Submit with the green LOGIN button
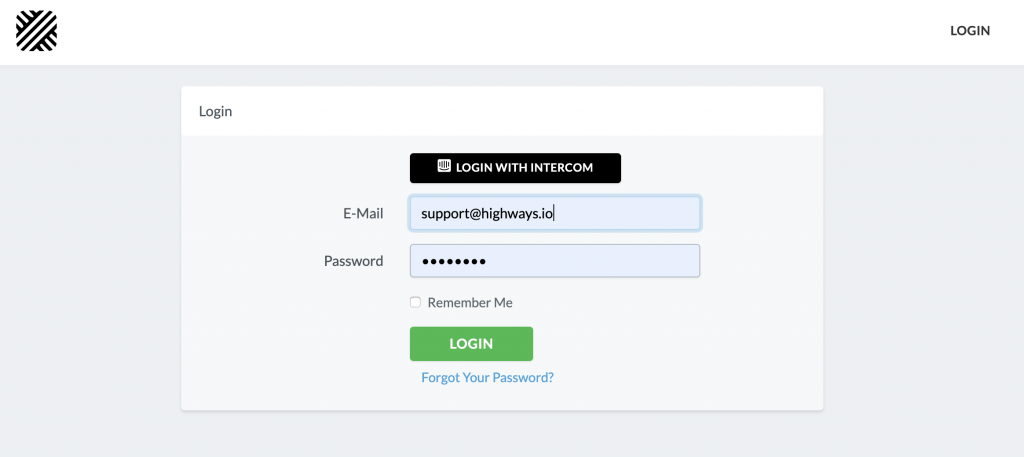This screenshot has width=1024, height=457. tap(472, 343)
